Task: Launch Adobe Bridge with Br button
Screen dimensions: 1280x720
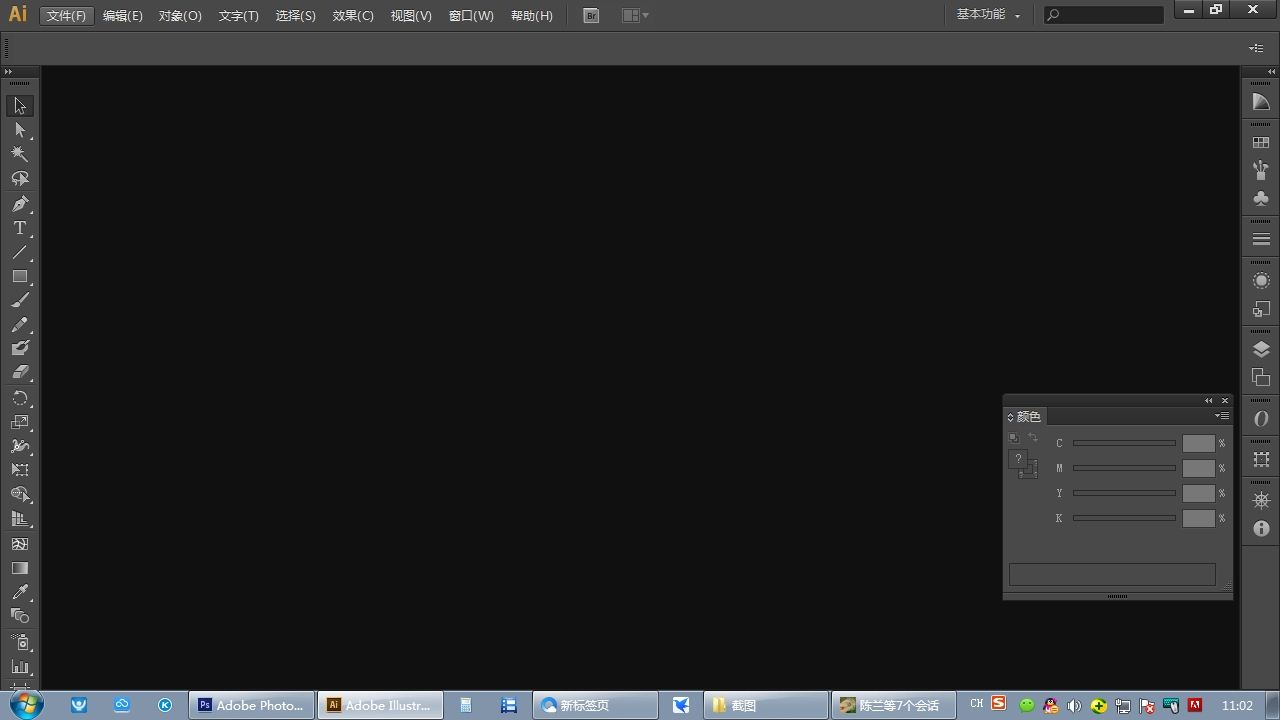Action: pyautogui.click(x=591, y=15)
